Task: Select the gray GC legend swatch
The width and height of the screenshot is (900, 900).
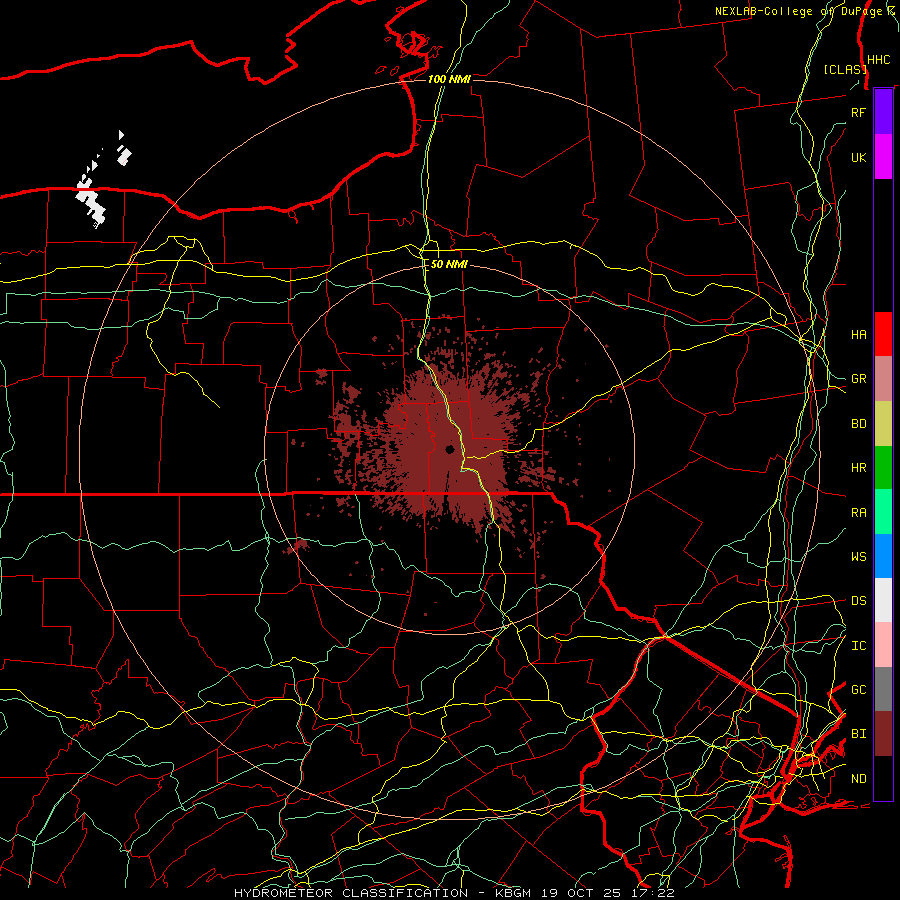Action: (883, 689)
